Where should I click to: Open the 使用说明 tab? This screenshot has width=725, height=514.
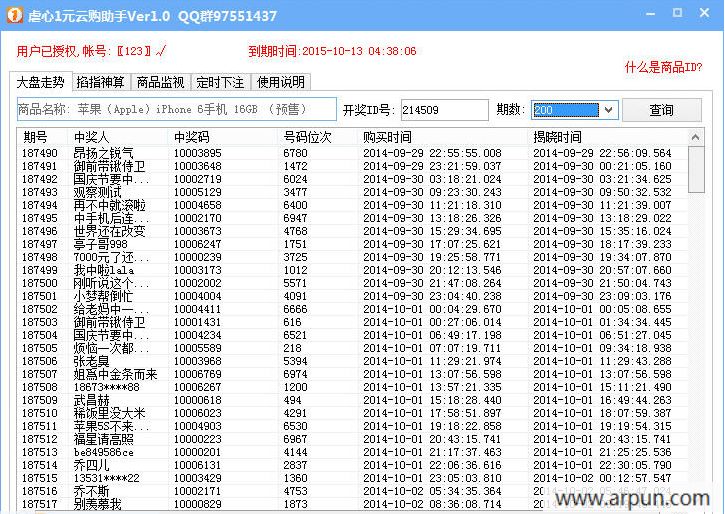click(281, 82)
